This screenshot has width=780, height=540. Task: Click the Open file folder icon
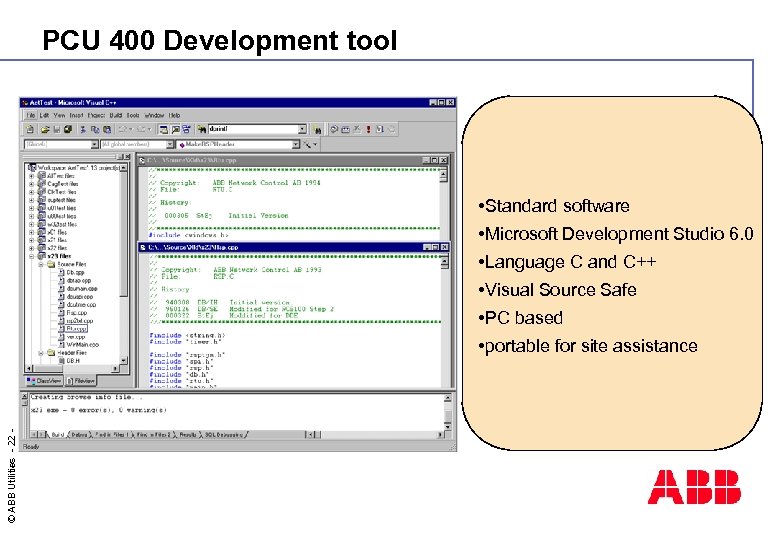(x=45, y=130)
